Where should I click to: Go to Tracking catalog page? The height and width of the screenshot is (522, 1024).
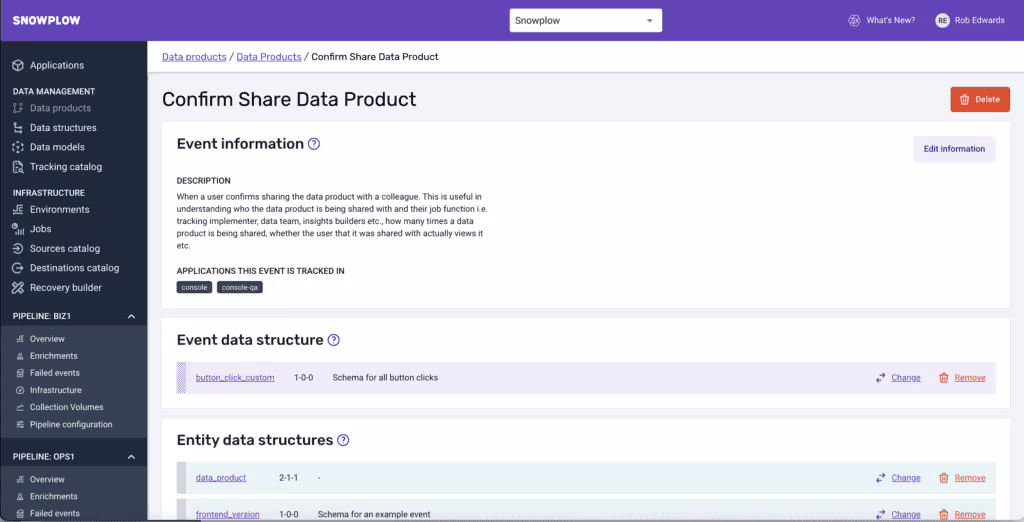[x=66, y=167]
